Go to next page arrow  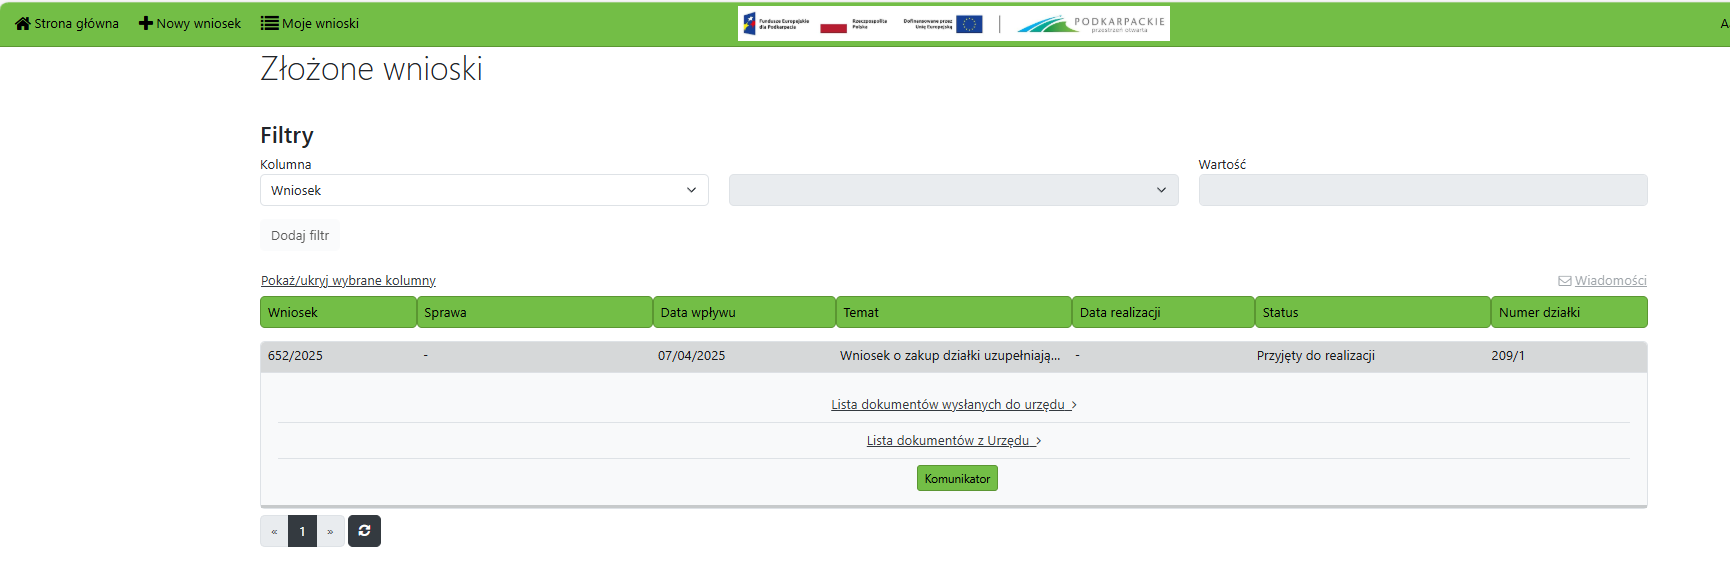(330, 531)
